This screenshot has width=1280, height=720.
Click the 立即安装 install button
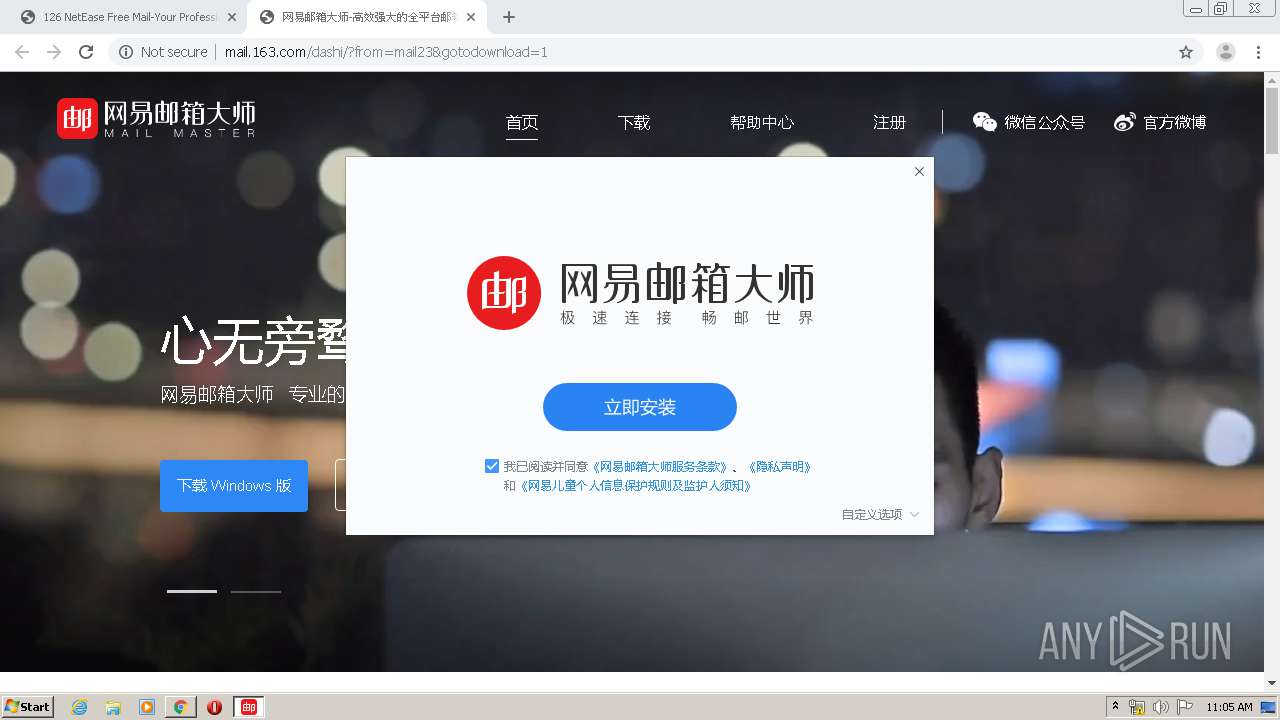pyautogui.click(x=640, y=407)
